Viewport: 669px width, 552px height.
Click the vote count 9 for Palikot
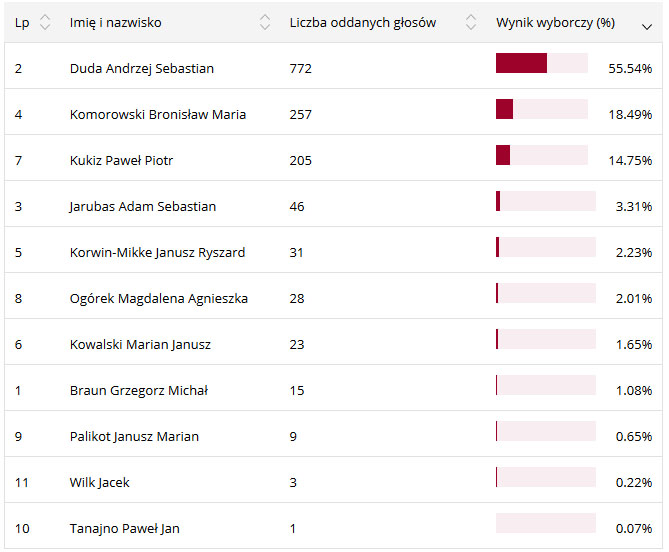(293, 437)
